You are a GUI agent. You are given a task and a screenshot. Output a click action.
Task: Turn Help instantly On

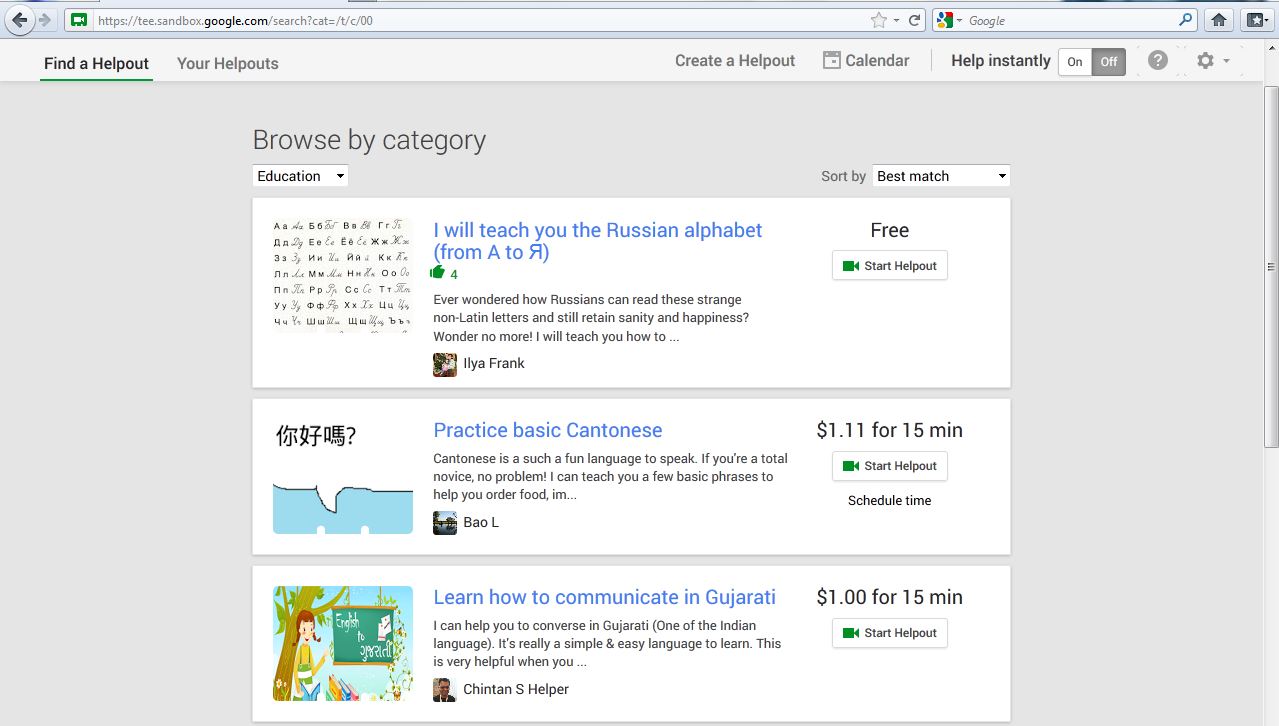[x=1075, y=62]
